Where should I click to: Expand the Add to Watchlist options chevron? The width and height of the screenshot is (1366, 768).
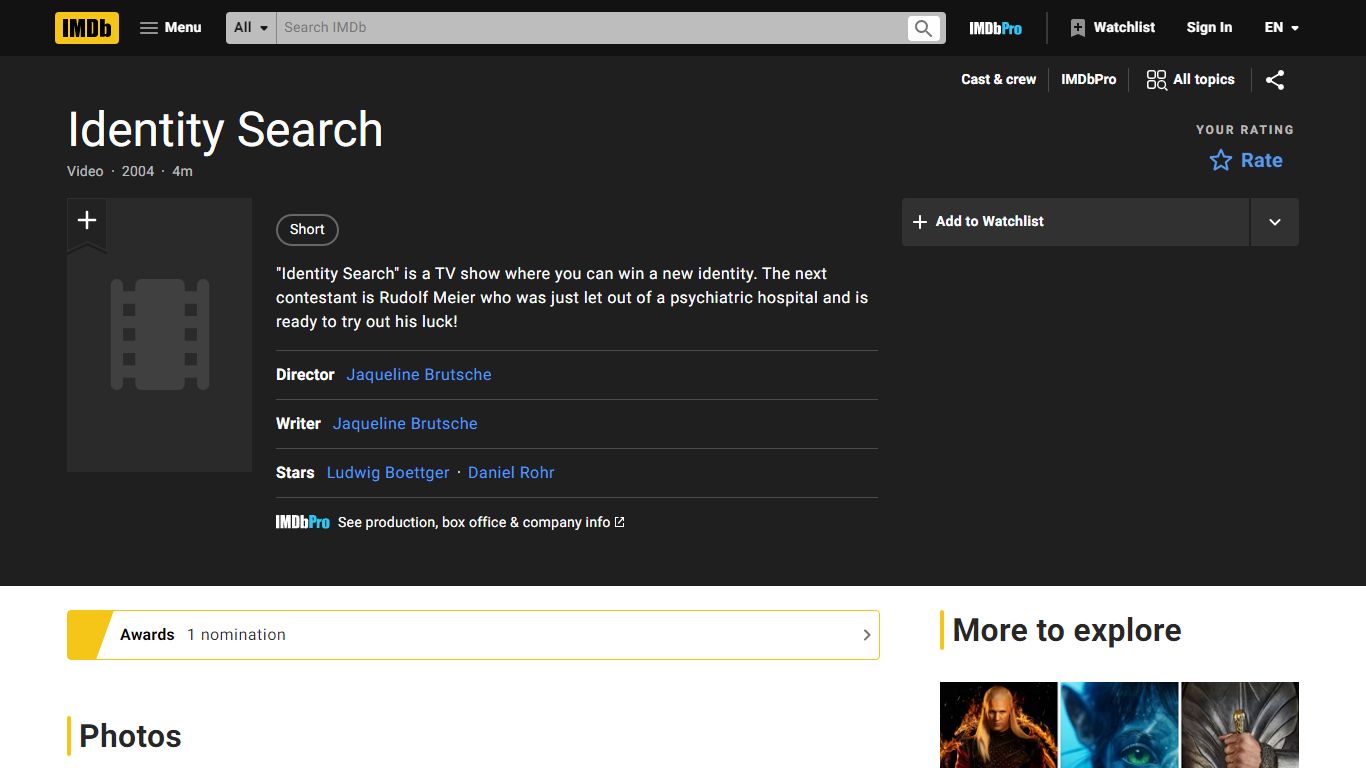coord(1275,222)
